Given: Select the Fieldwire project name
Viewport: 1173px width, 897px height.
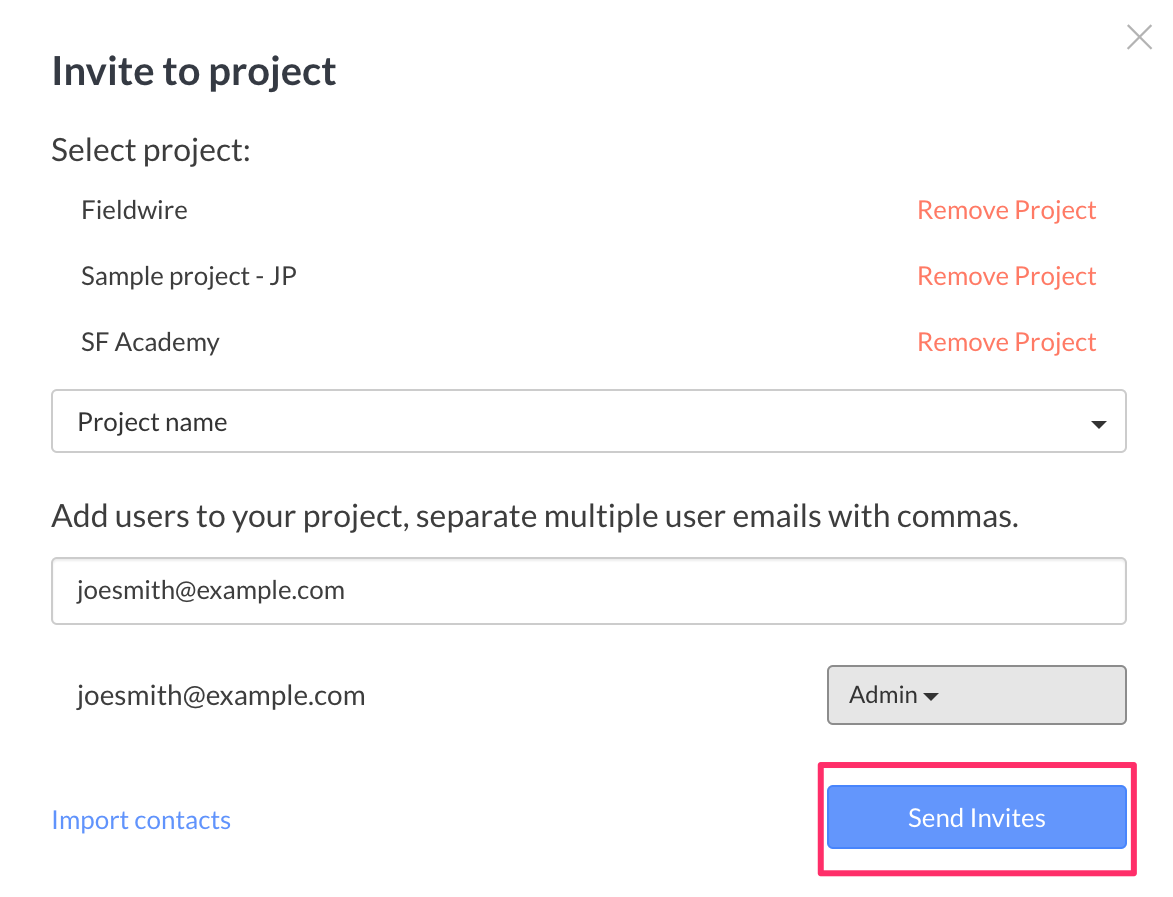Looking at the screenshot, I should 135,210.
